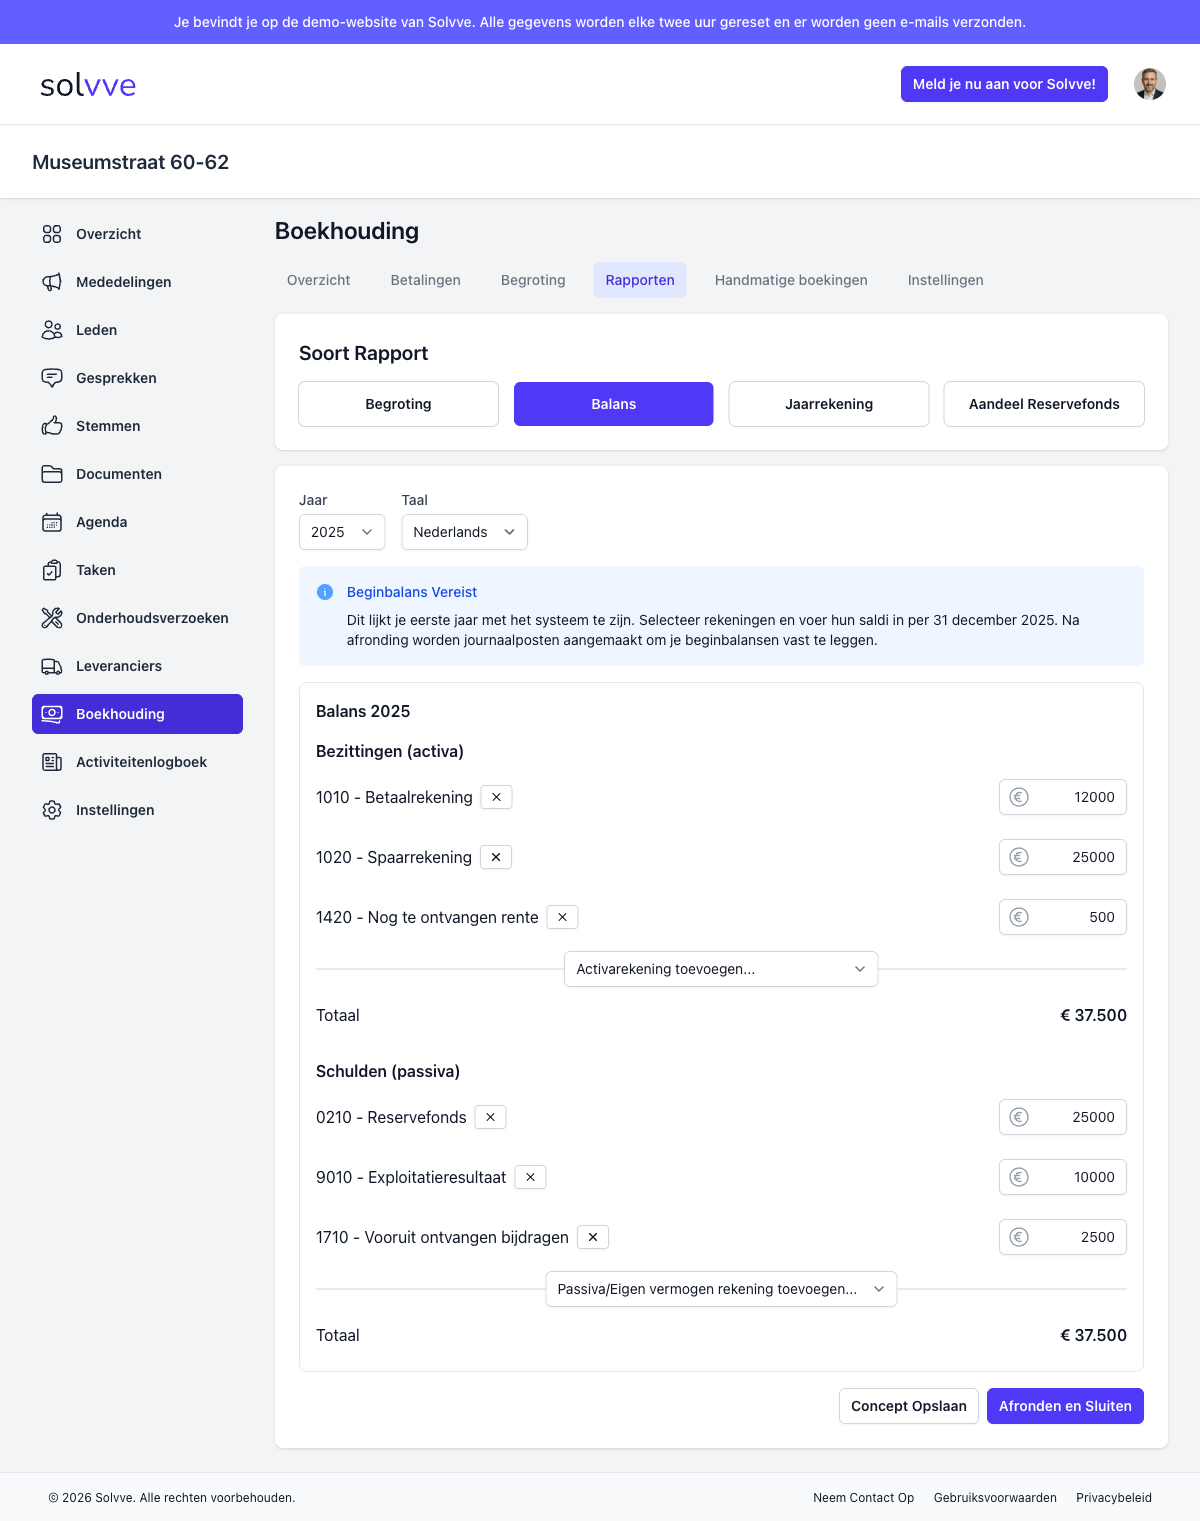Click the Afronden en Sluiten button

[x=1065, y=1406]
